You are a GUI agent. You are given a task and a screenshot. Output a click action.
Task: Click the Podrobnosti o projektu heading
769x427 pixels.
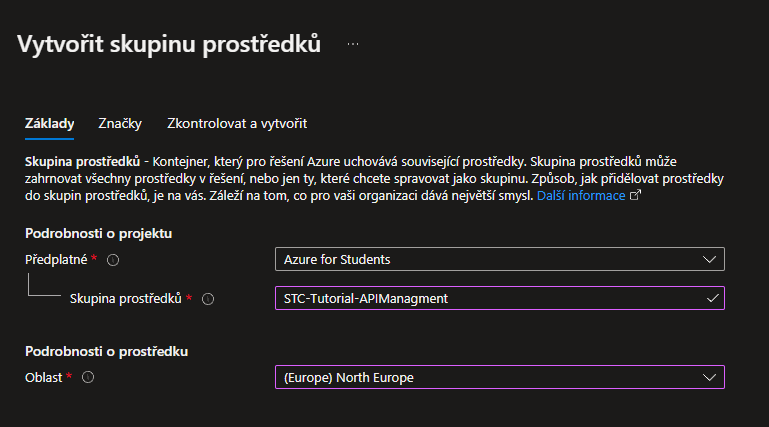(x=98, y=233)
